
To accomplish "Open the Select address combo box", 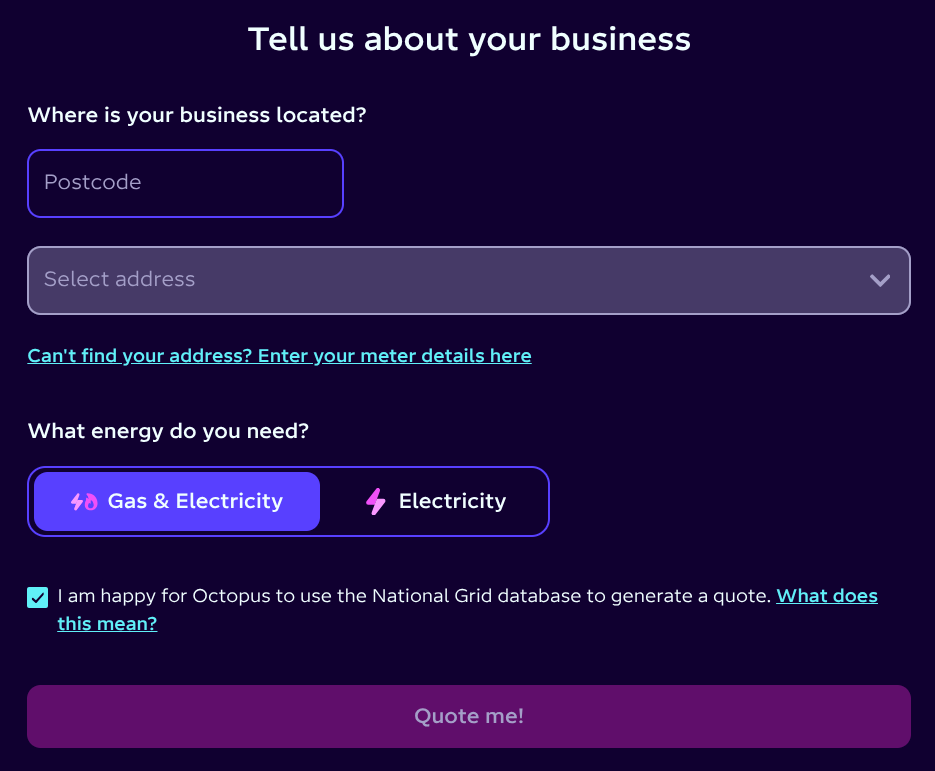I will 468,280.
